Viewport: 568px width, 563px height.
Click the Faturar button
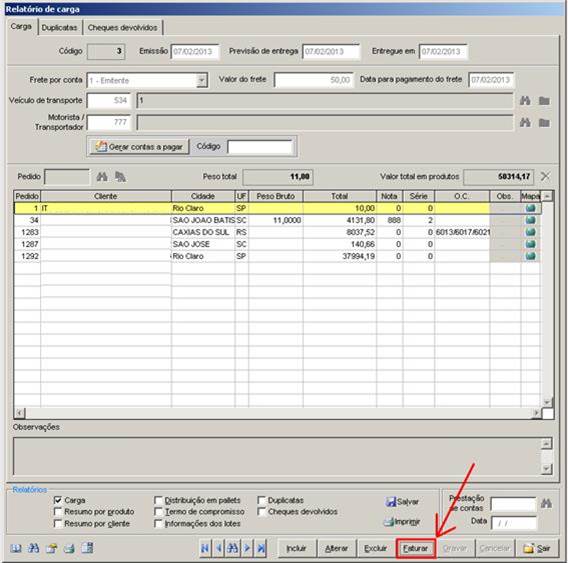click(415, 549)
